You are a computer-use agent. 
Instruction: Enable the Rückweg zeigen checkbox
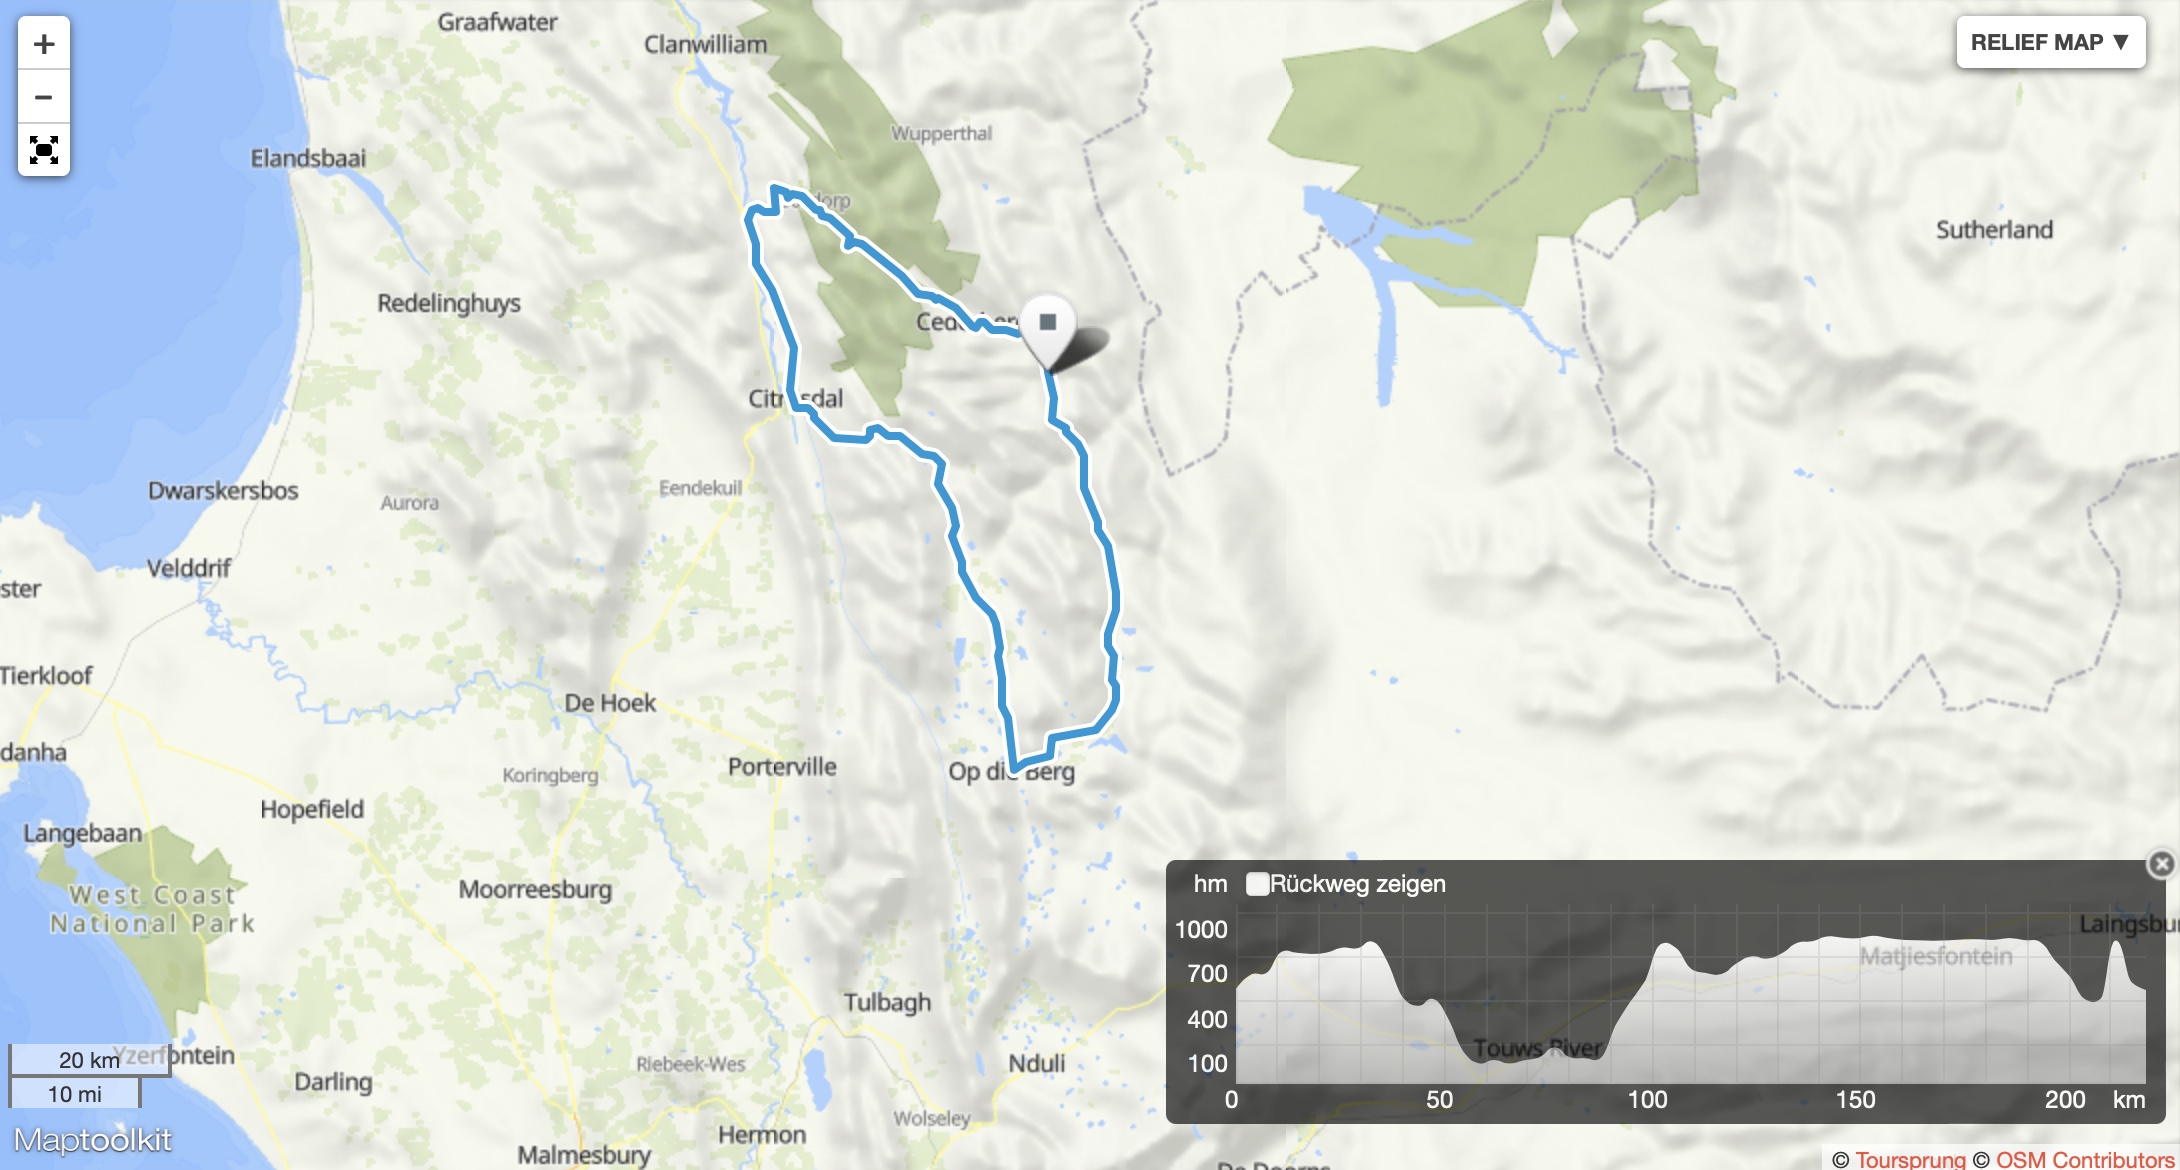[1257, 884]
